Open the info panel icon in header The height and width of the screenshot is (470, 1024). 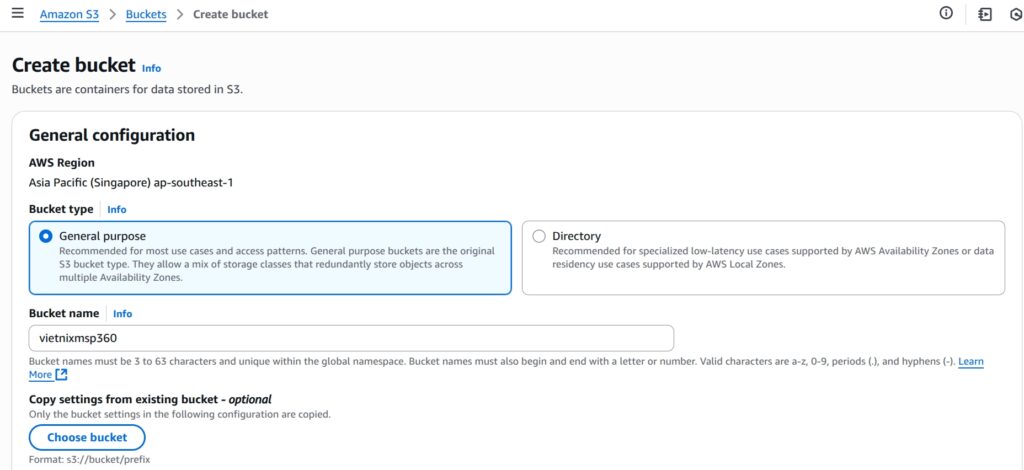[x=946, y=13]
